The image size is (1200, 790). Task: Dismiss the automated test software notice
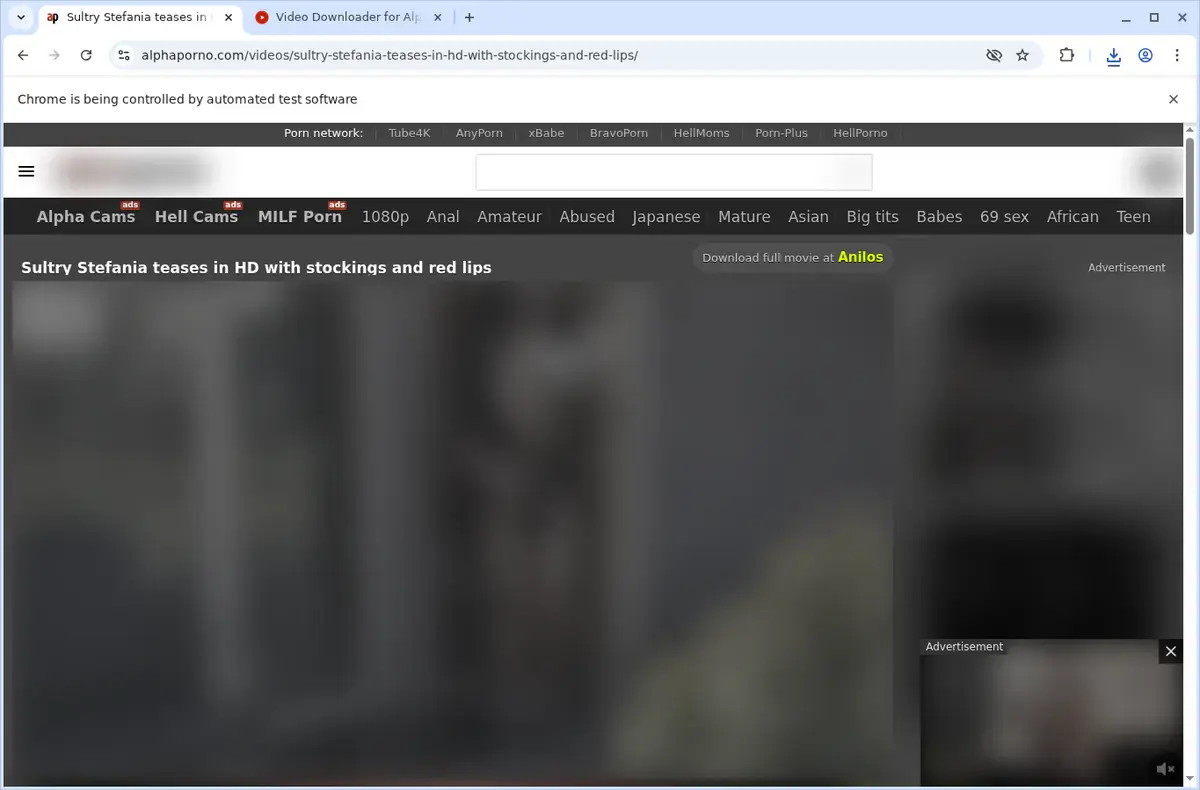click(x=1173, y=99)
